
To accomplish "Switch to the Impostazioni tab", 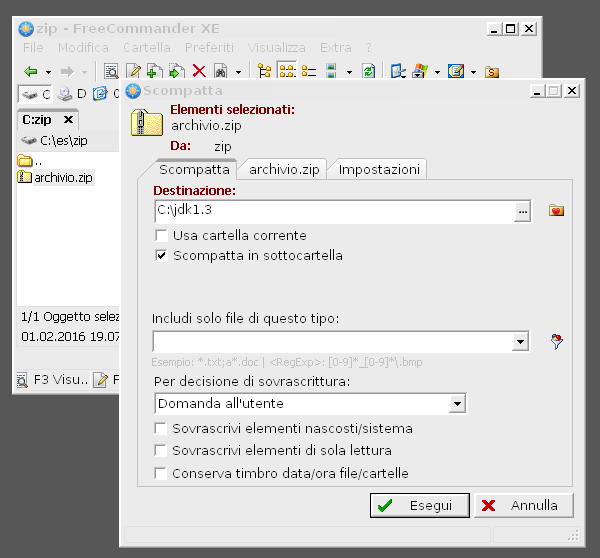I will click(379, 170).
